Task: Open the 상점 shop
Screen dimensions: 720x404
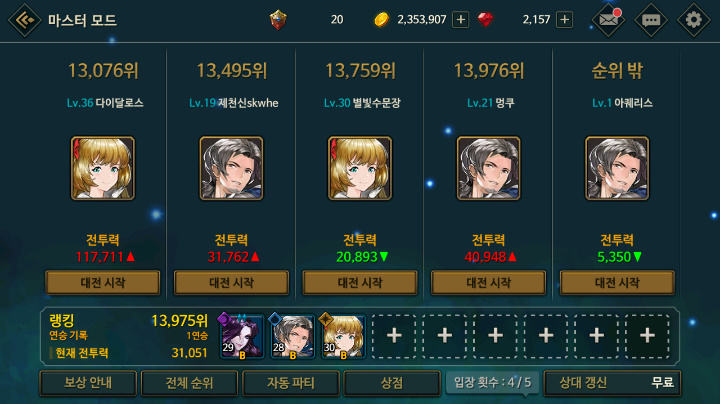Action: click(392, 383)
